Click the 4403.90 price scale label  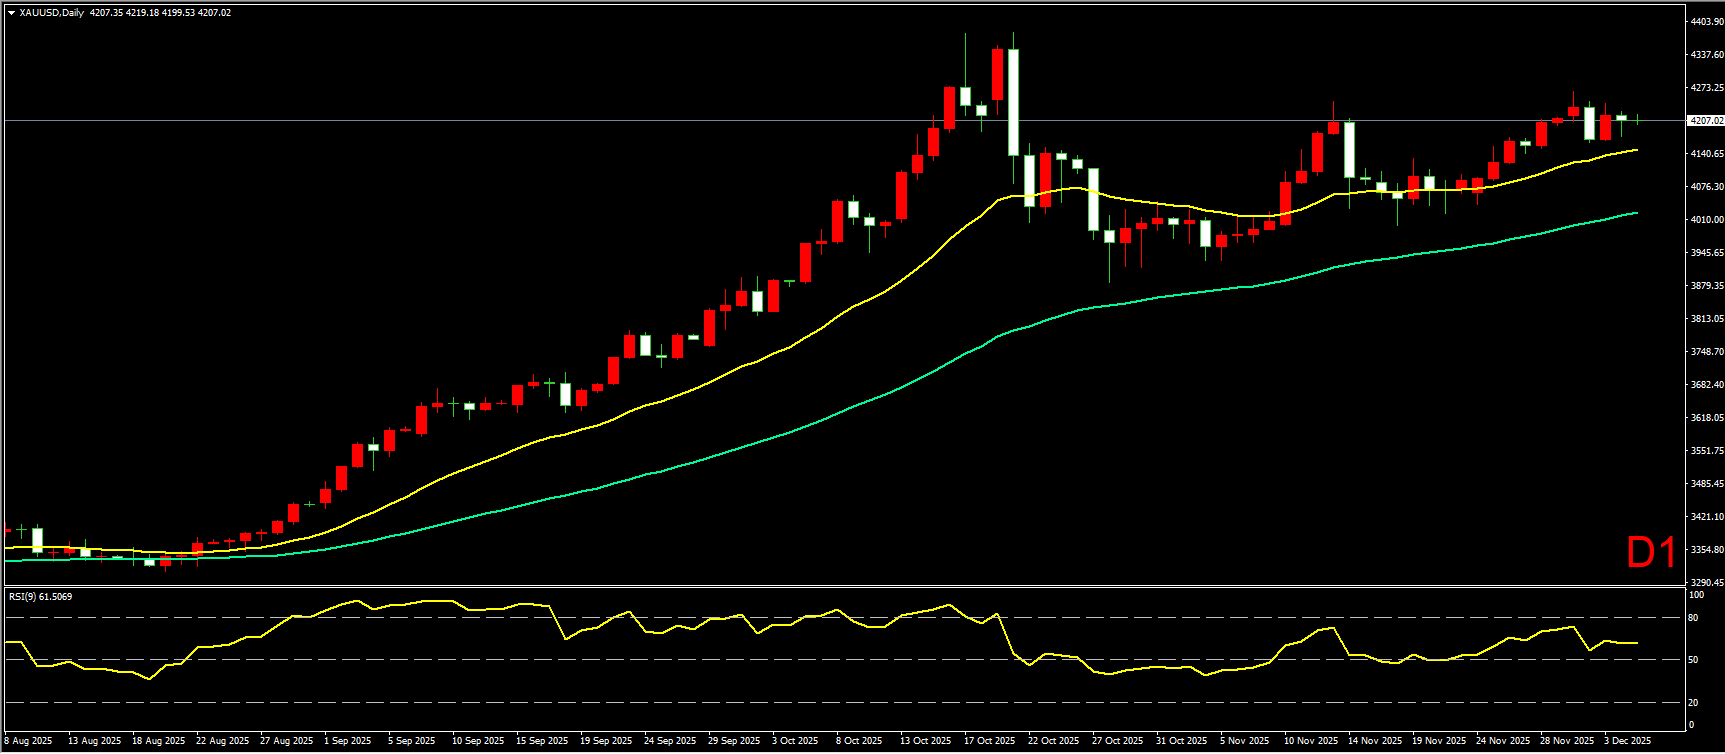(x=1706, y=22)
